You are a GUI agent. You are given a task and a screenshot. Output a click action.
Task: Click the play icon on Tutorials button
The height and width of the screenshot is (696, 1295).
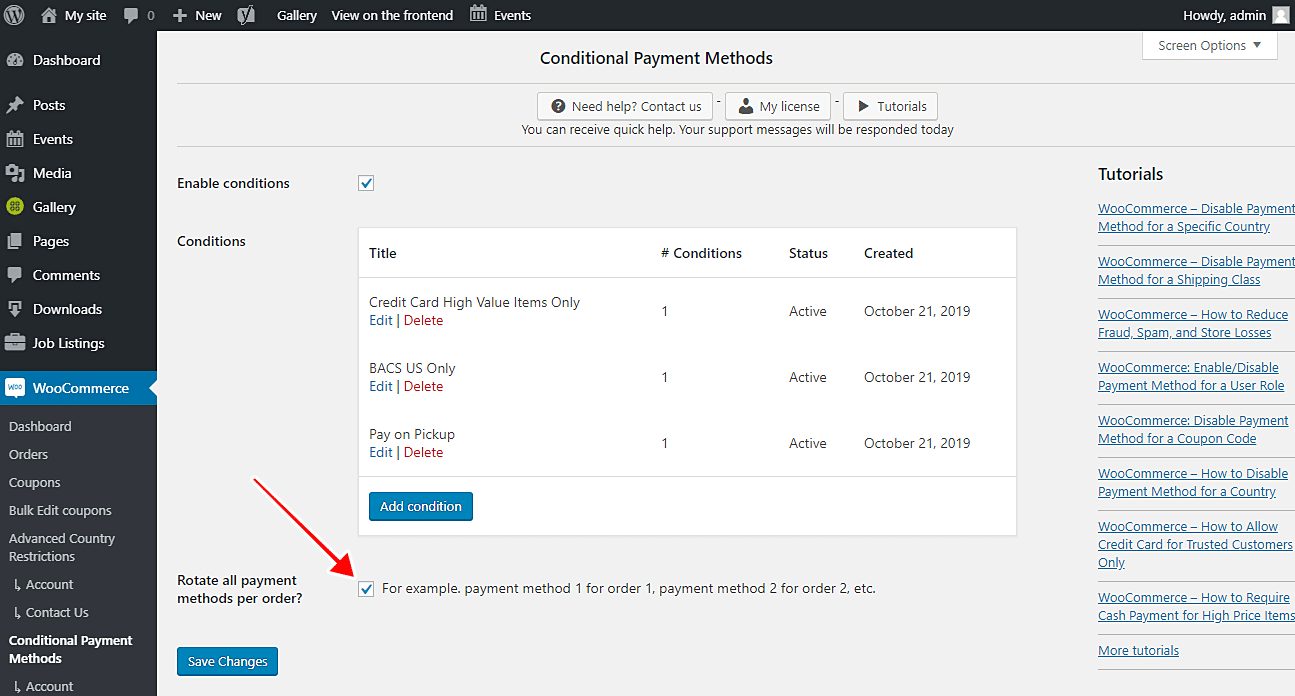pyautogui.click(x=863, y=106)
